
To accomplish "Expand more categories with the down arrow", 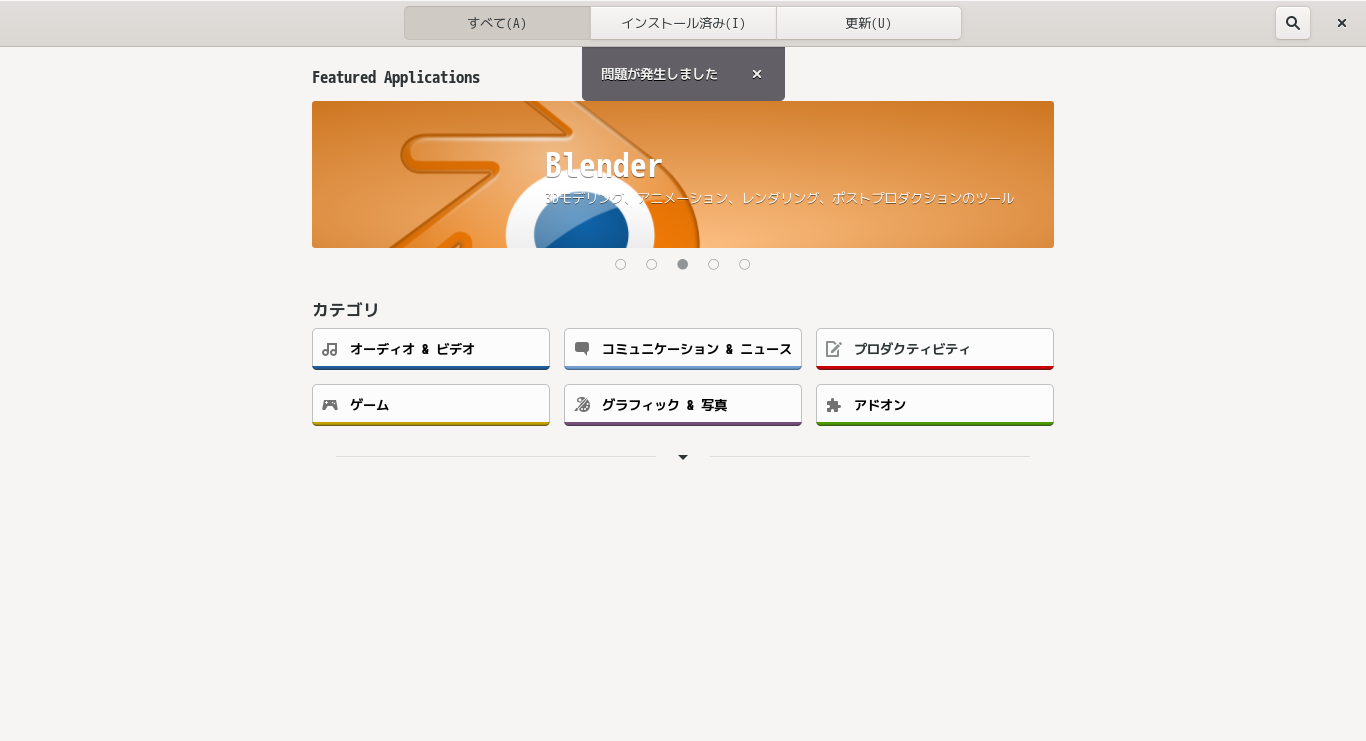I will 683,457.
